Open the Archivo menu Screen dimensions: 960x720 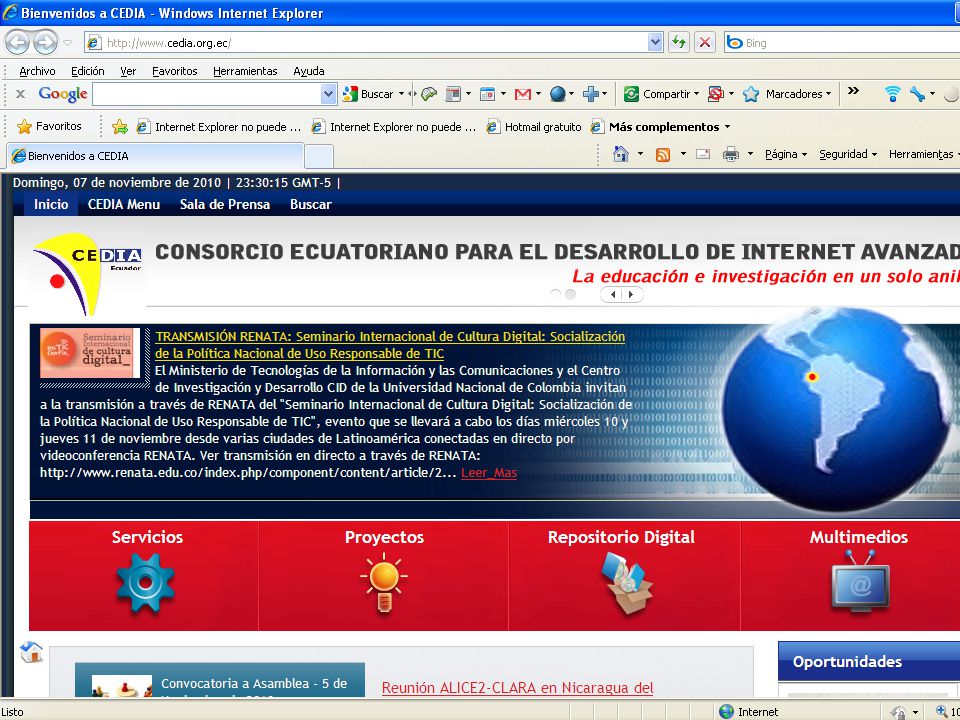37,71
